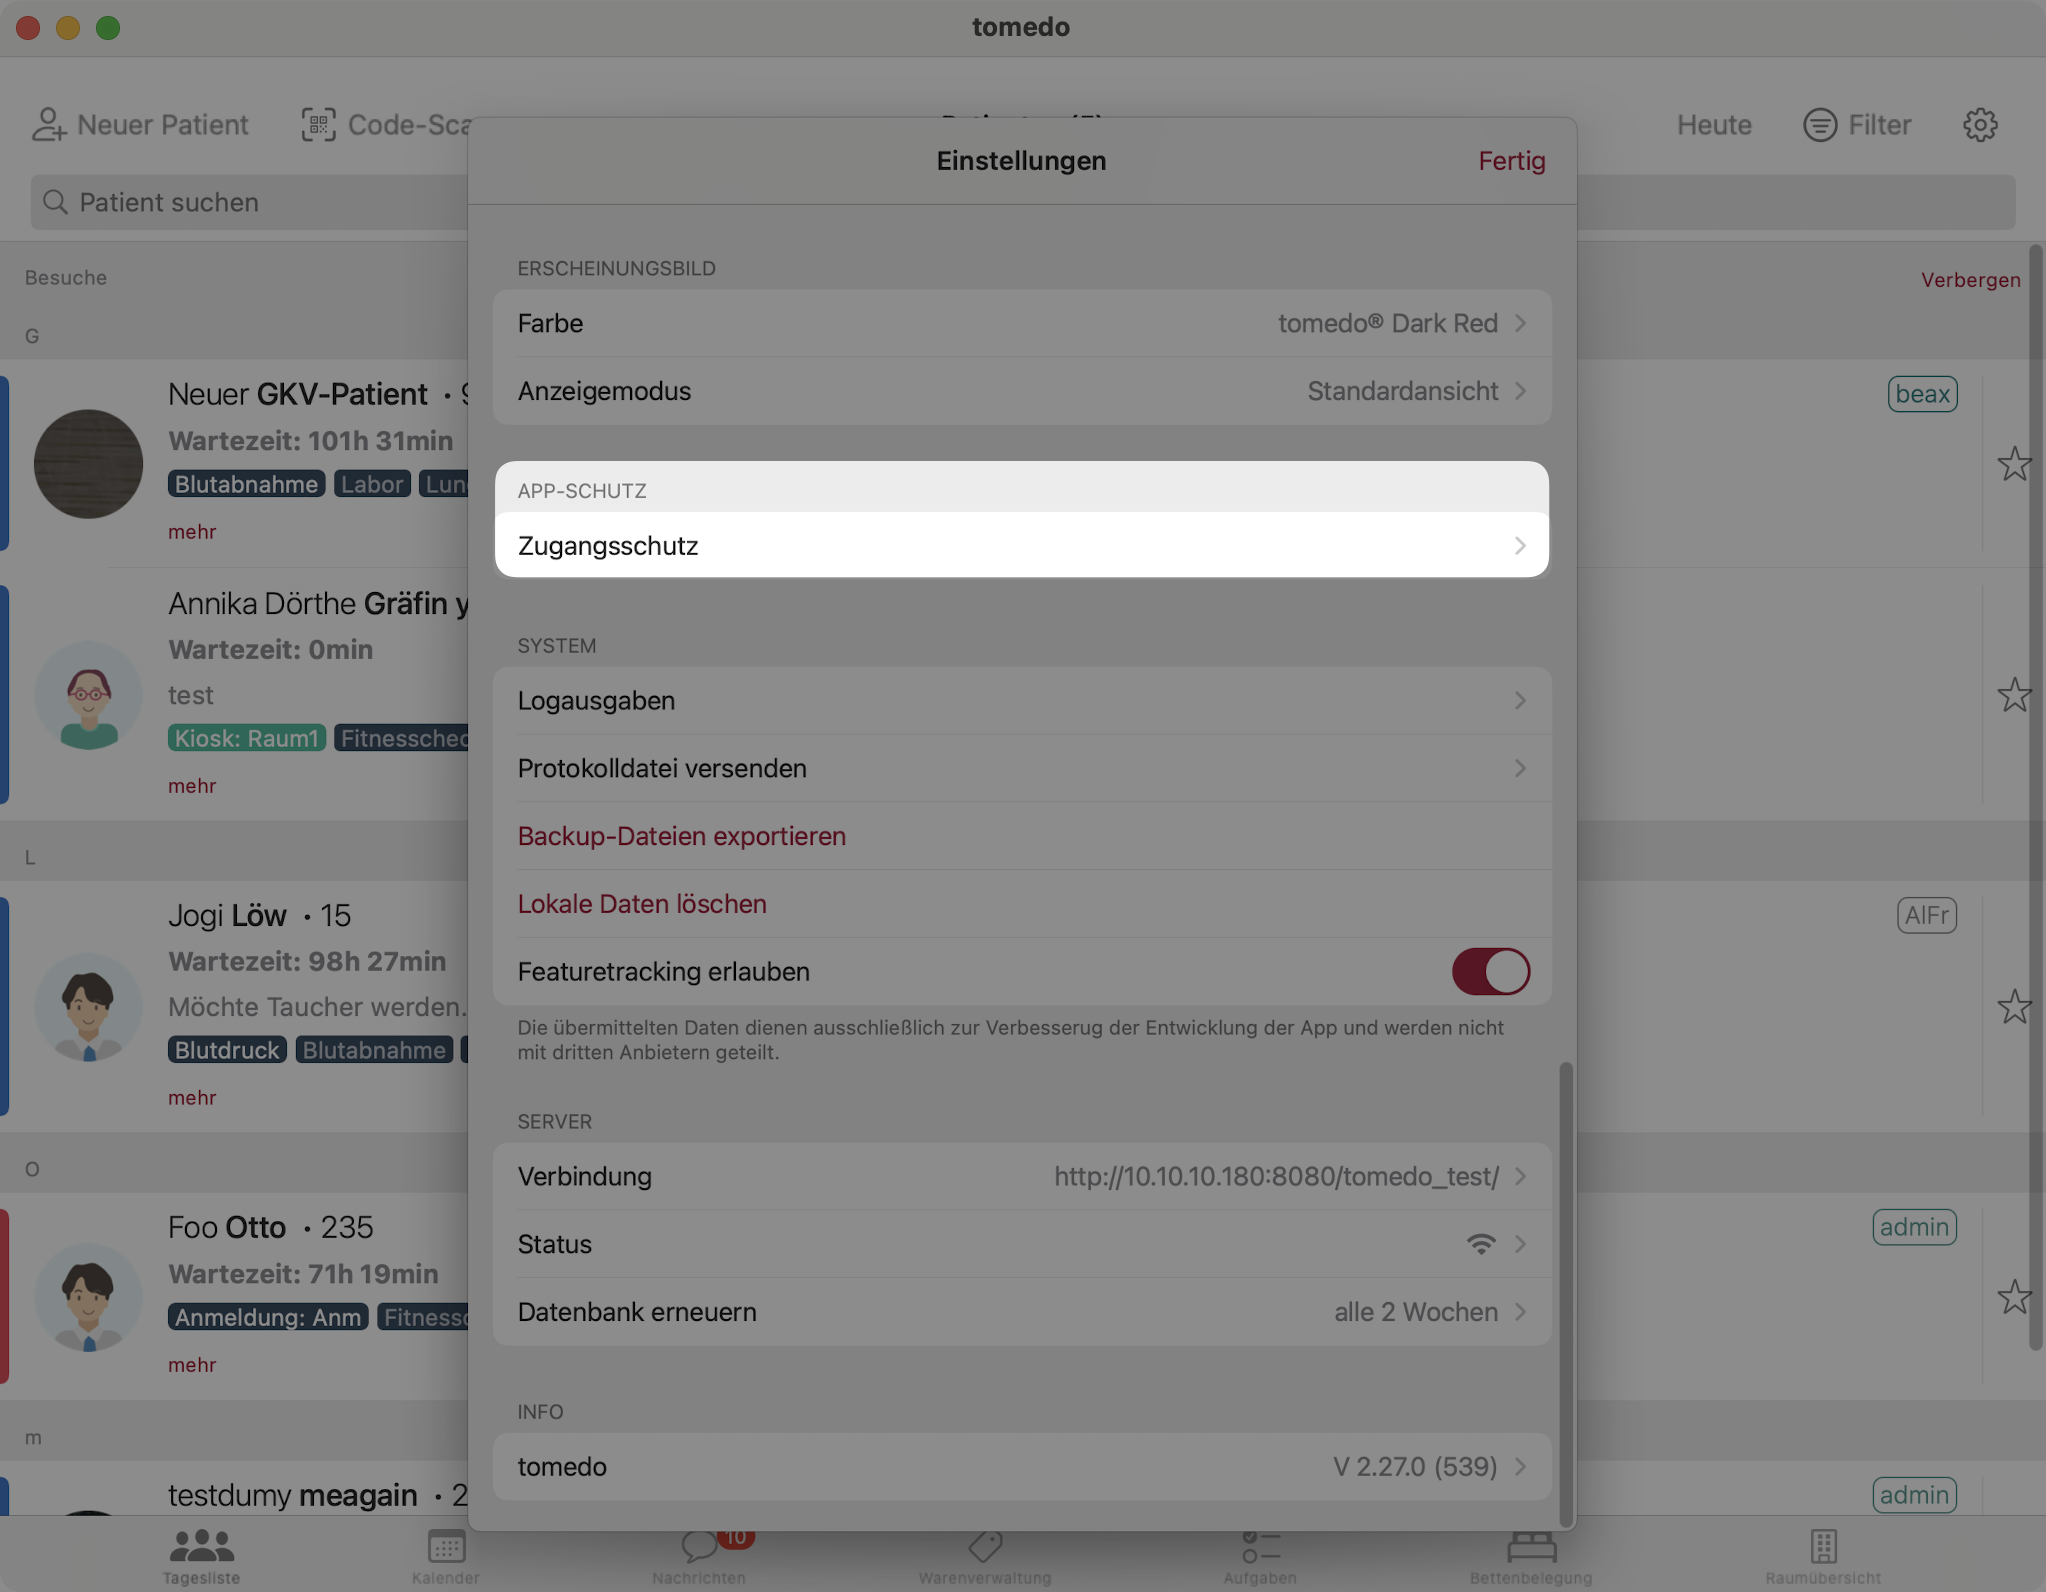
Task: Open Nachrichten speech bubble icon
Action: (x=699, y=1547)
